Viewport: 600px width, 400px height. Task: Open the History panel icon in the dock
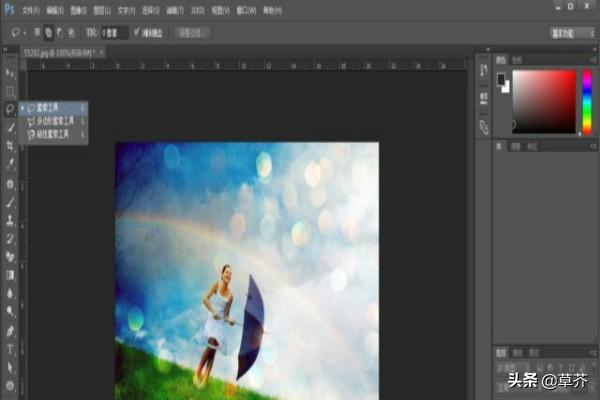484,71
